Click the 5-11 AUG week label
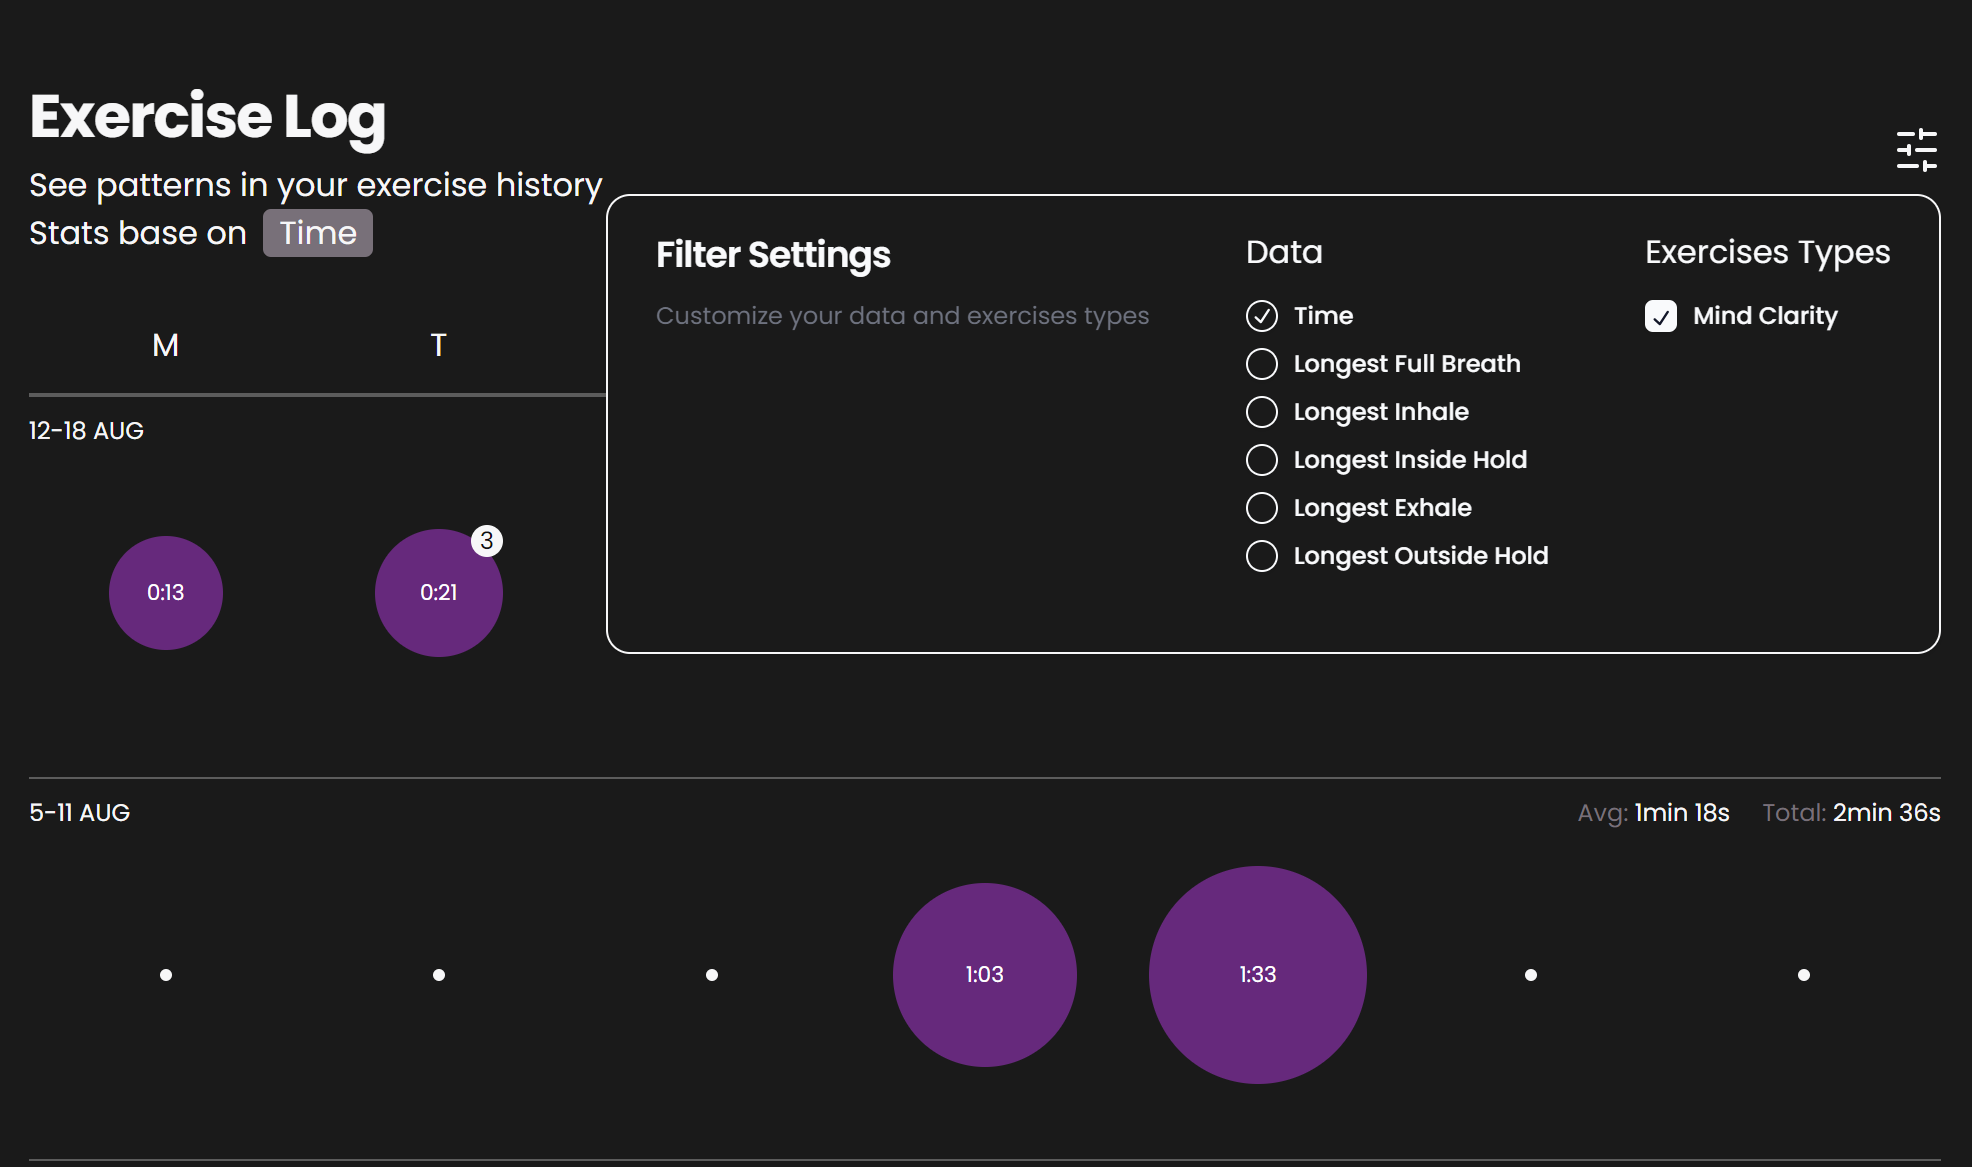 tap(80, 813)
